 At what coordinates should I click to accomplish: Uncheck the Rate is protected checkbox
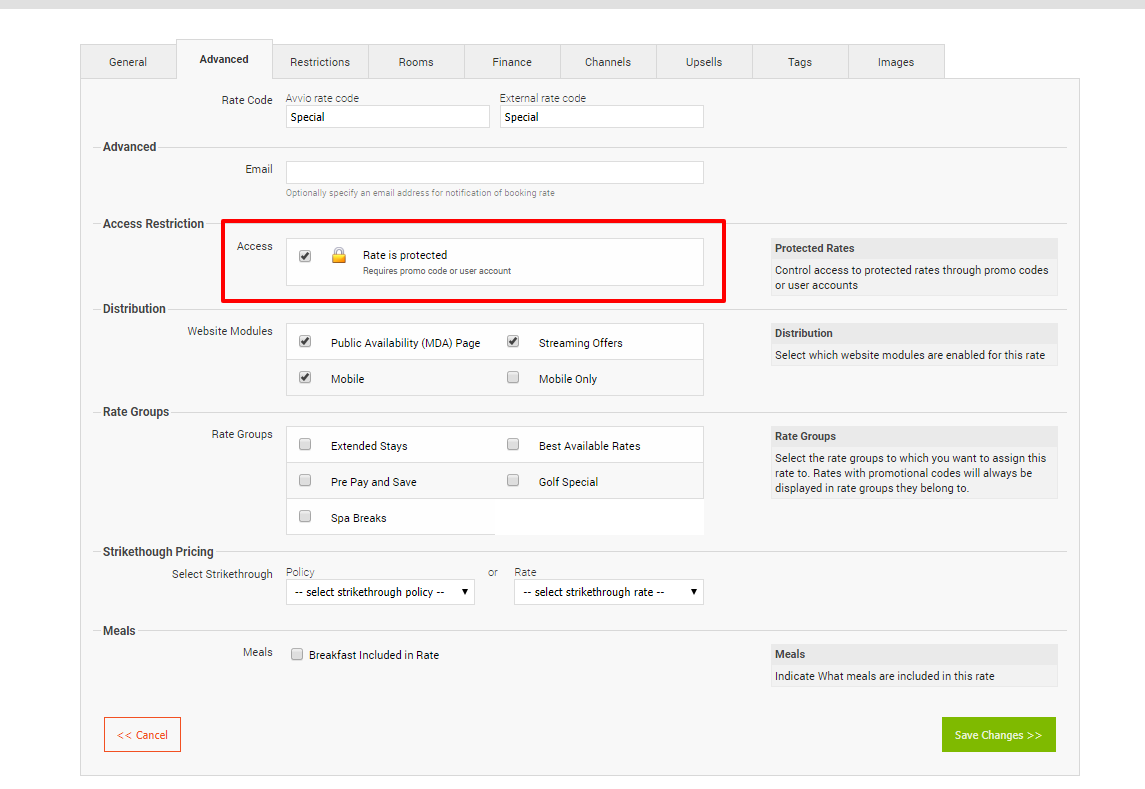[305, 256]
